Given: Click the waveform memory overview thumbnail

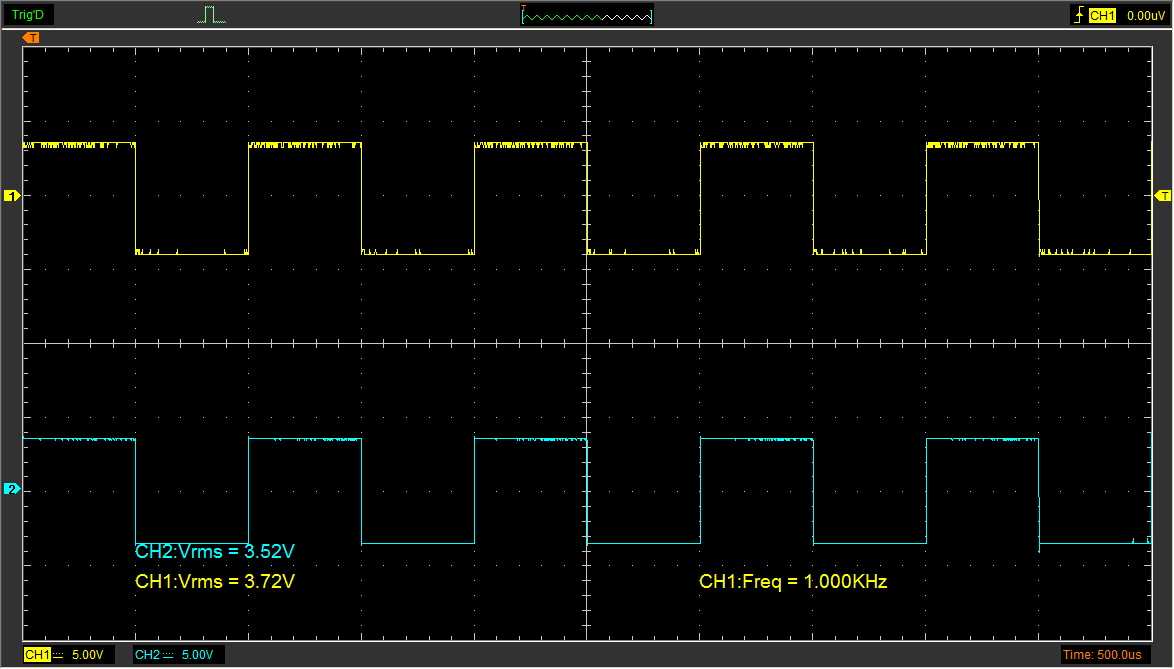Looking at the screenshot, I should pyautogui.click(x=587, y=15).
